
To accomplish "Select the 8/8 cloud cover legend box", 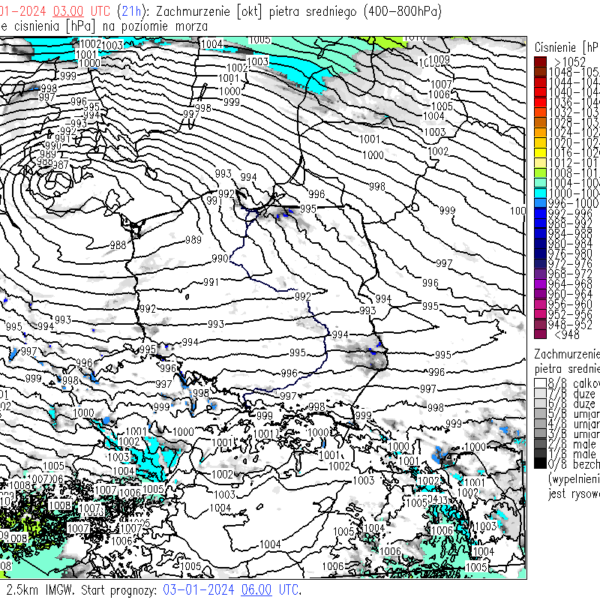I will coord(542,383).
